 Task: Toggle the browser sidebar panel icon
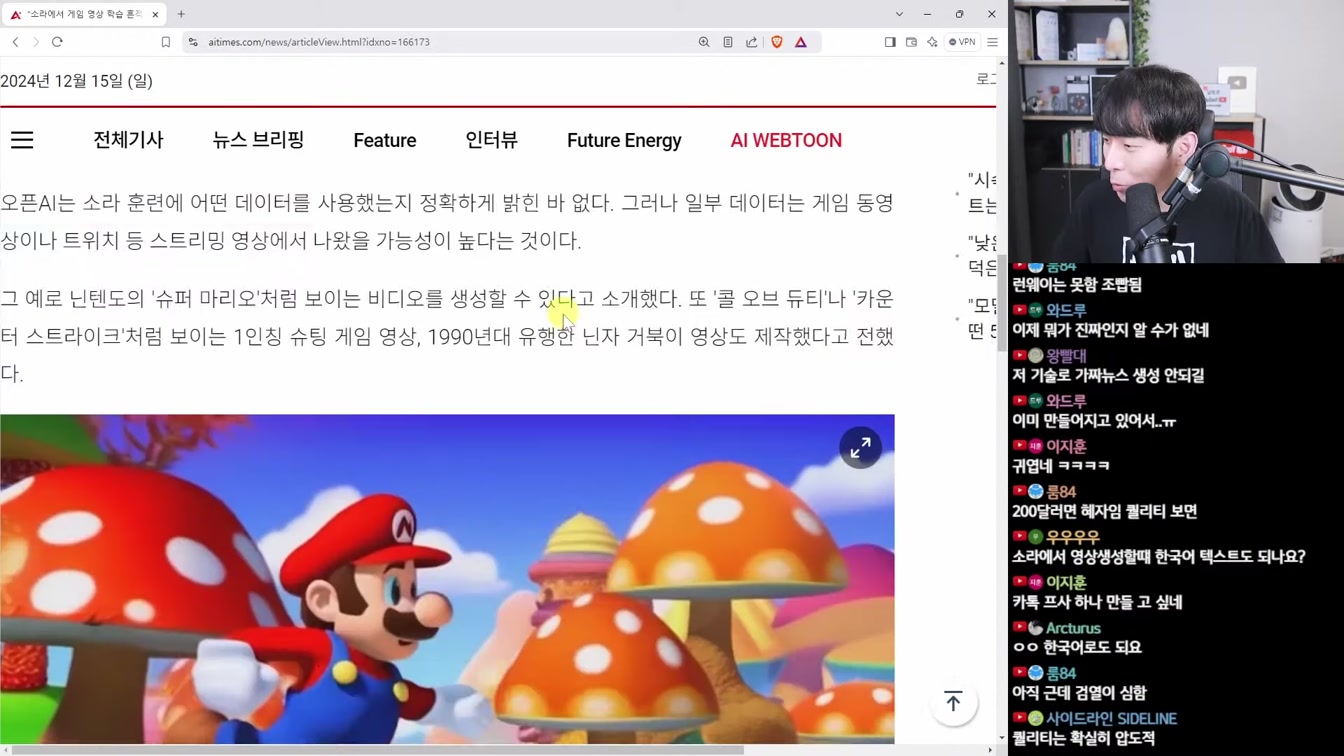(890, 42)
